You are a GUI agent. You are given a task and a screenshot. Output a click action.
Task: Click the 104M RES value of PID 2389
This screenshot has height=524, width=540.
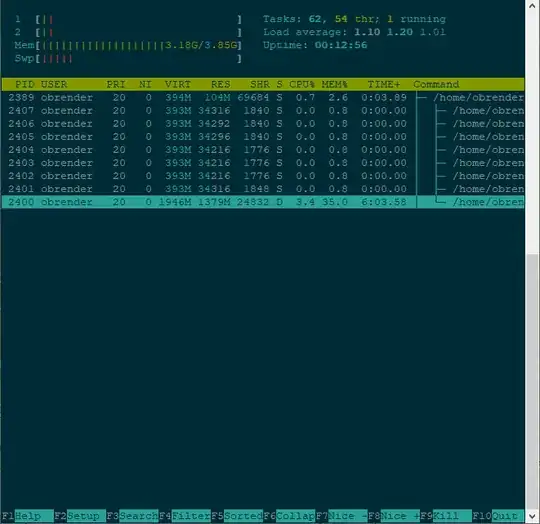(x=217, y=98)
